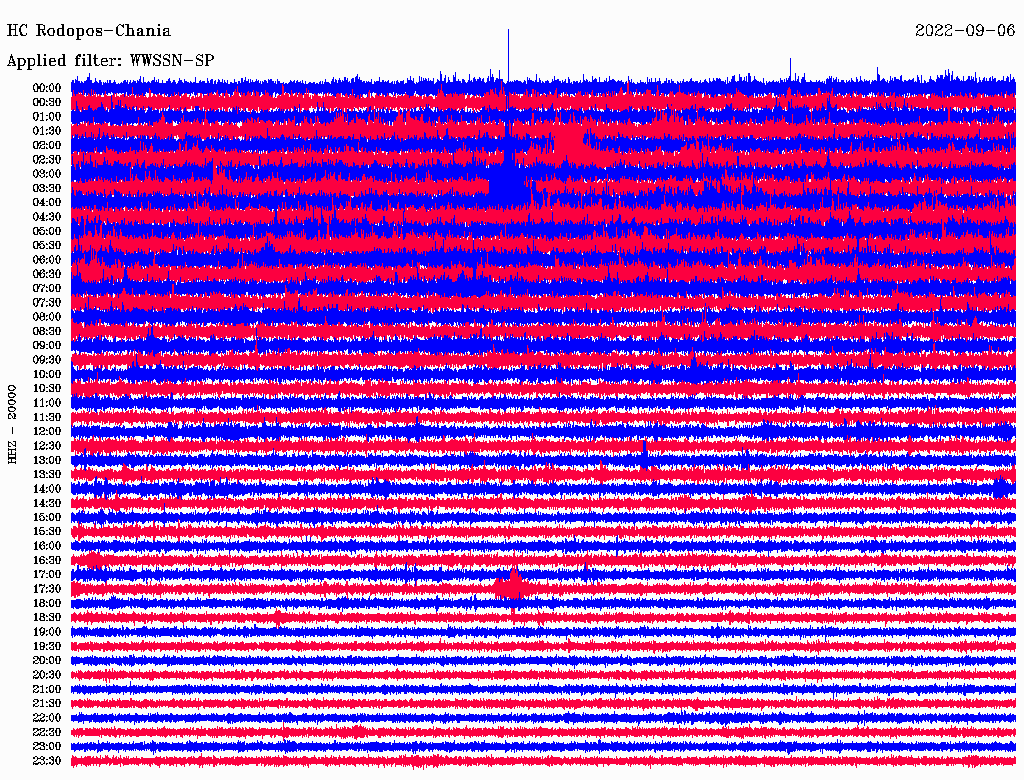Click the 06:30 time label
This screenshot has height=780, width=1024.
46,274
